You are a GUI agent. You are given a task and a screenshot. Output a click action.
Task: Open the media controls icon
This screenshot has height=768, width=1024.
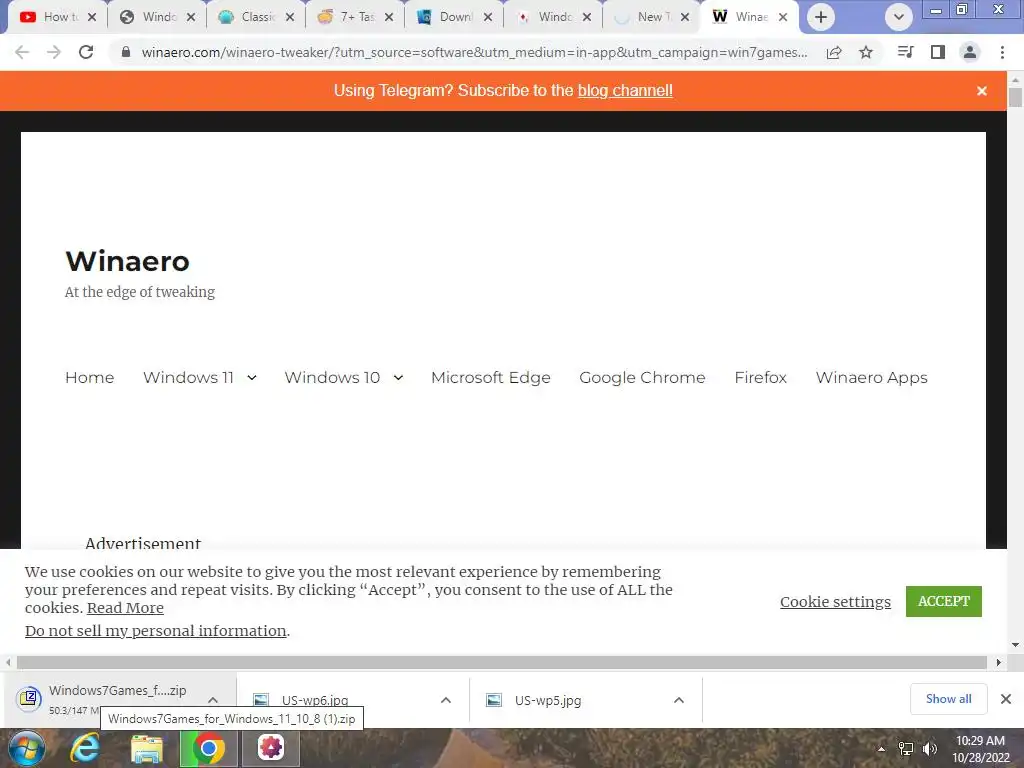pyautogui.click(x=905, y=52)
